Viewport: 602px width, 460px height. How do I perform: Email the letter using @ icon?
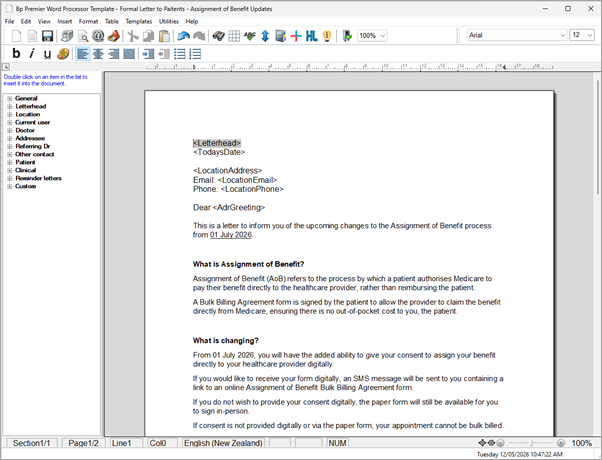point(98,36)
